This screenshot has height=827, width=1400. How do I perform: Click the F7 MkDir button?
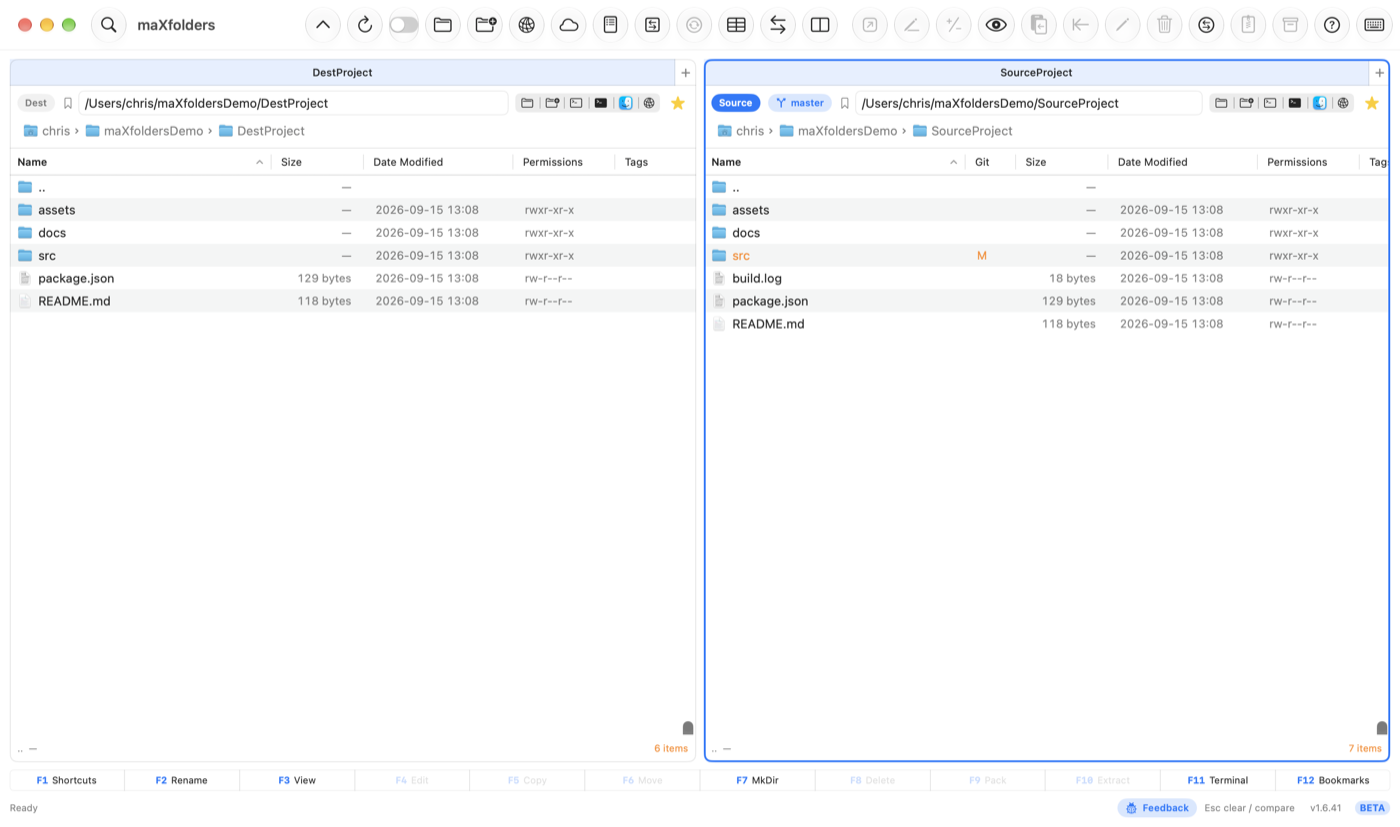coord(757,780)
